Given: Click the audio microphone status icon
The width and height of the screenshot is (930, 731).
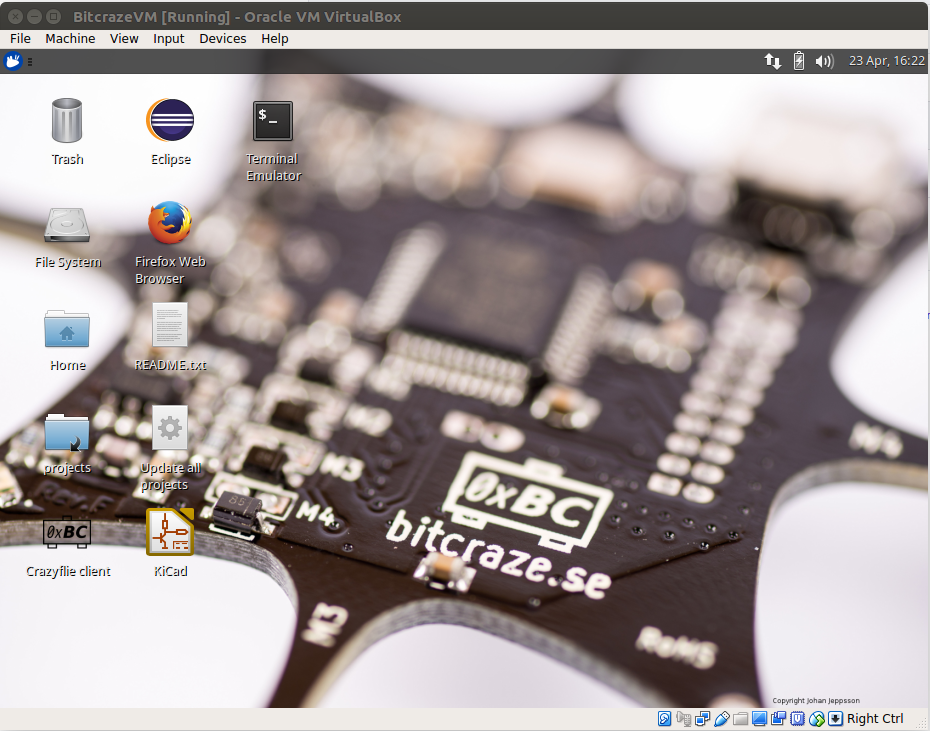Looking at the screenshot, I should (x=683, y=719).
